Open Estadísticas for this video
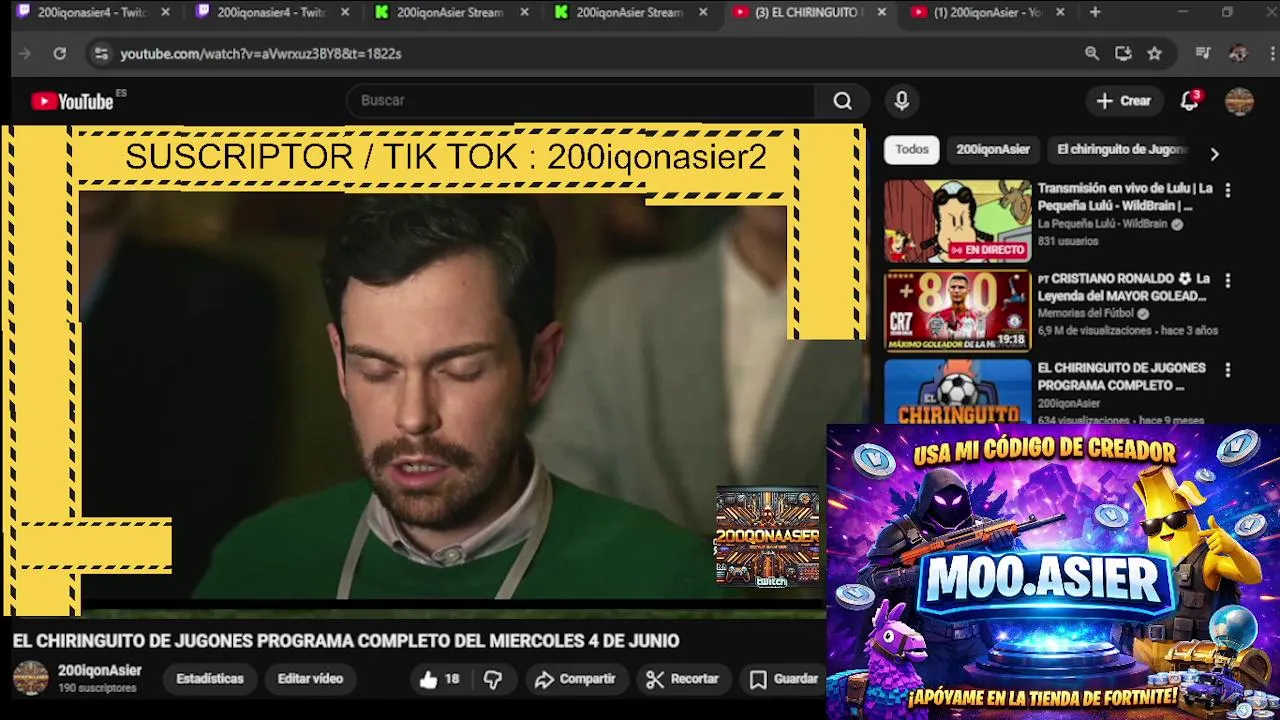Image resolution: width=1280 pixels, height=720 pixels. coord(210,679)
